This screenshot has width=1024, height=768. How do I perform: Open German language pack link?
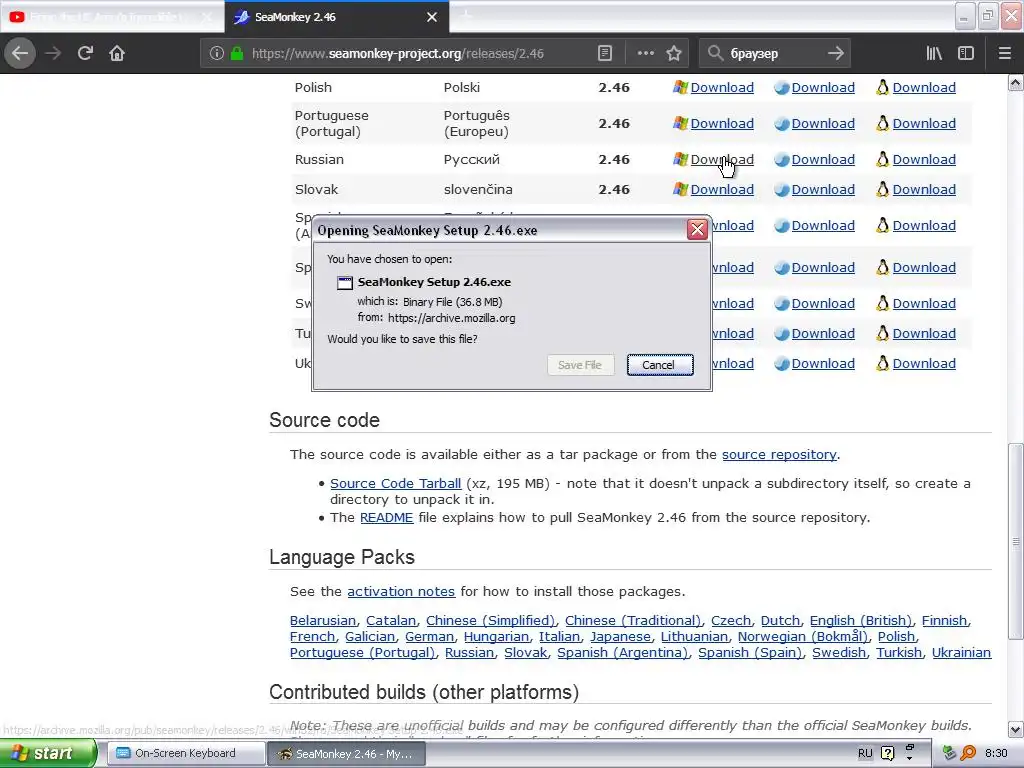click(x=429, y=636)
